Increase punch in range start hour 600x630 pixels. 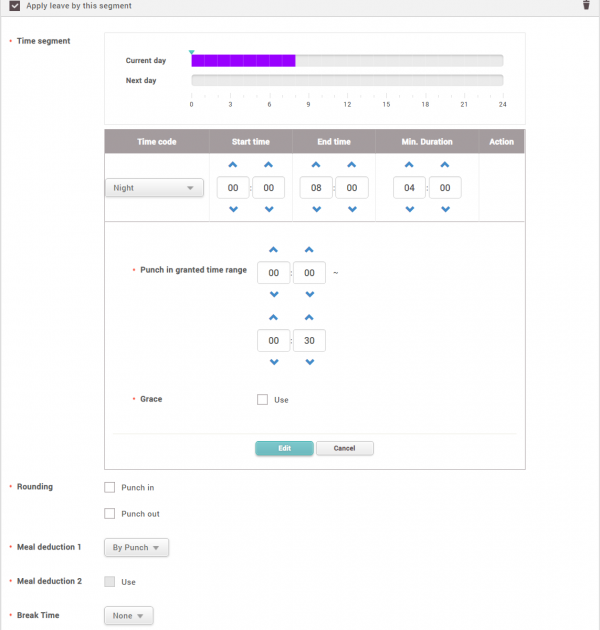pyautogui.click(x=274, y=250)
